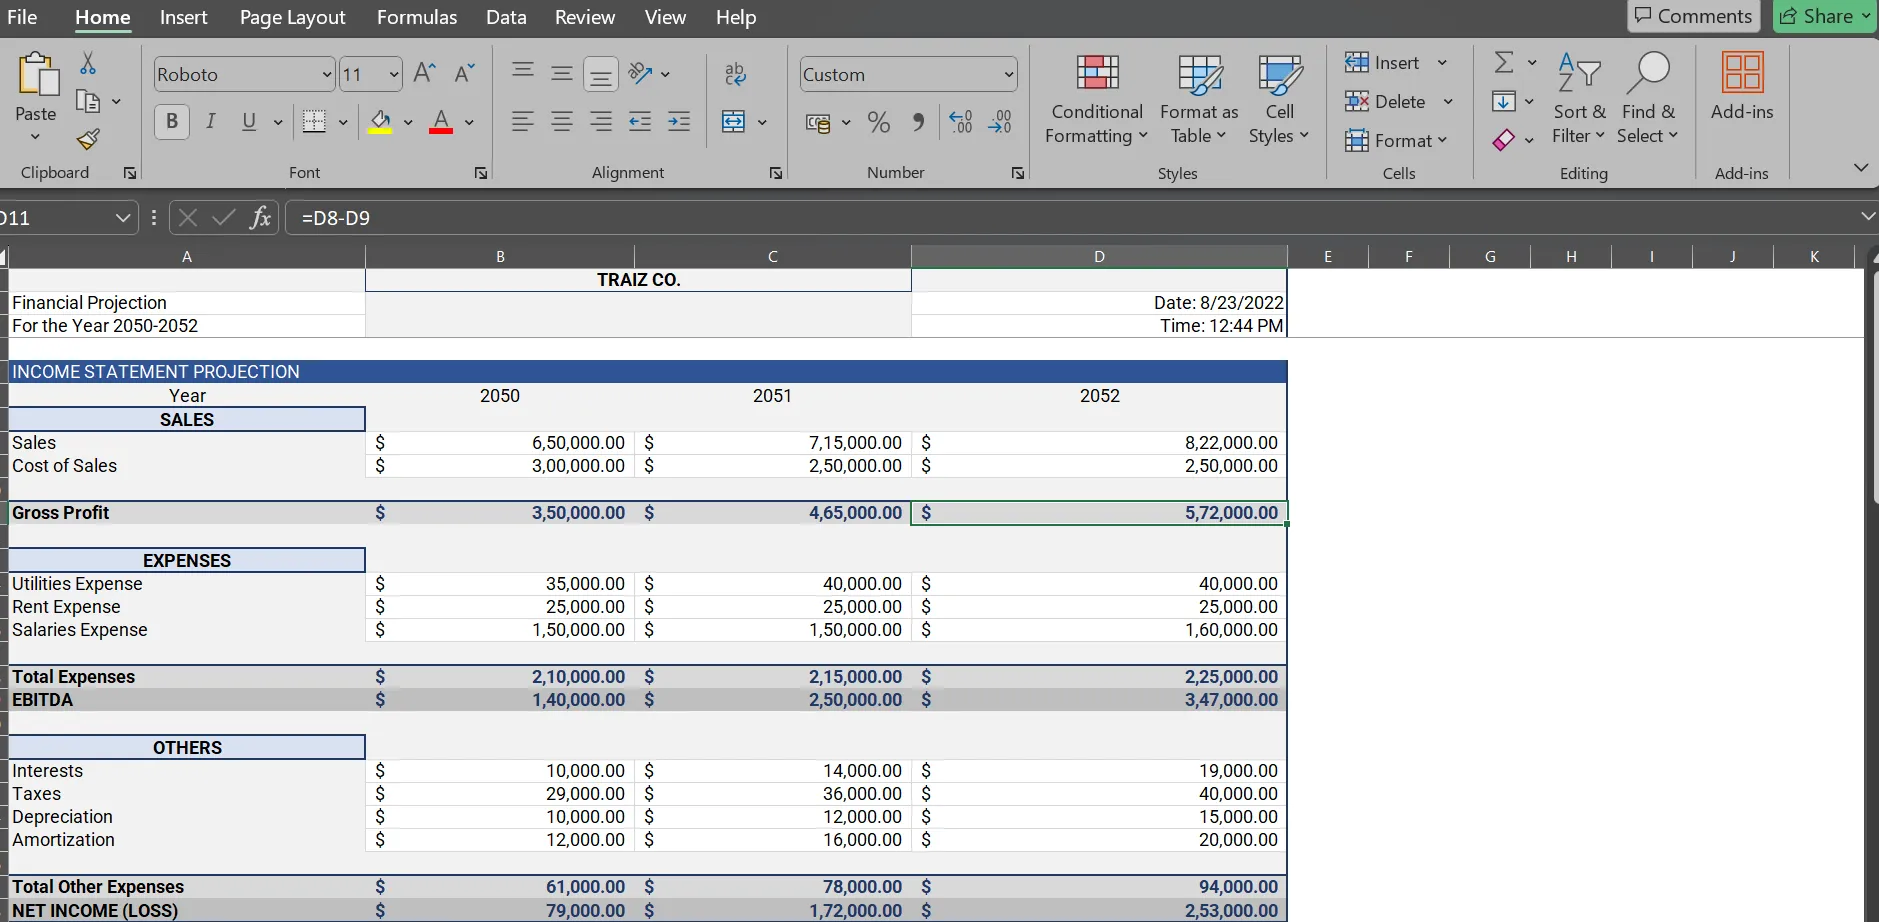Click Merge & Center icon
This screenshot has width=1879, height=922.
pos(734,122)
